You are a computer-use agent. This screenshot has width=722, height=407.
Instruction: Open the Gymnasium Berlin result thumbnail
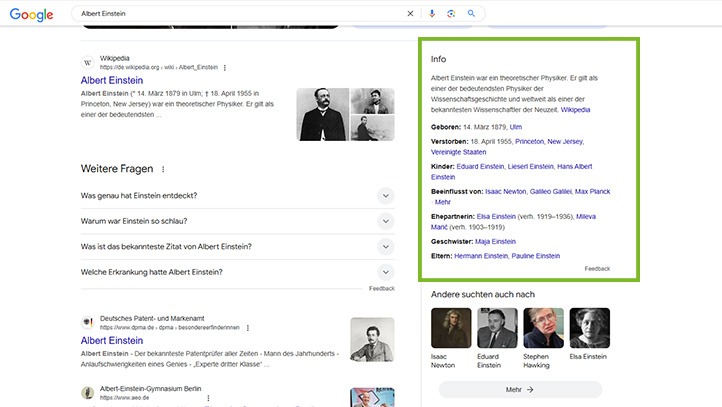pos(372,397)
